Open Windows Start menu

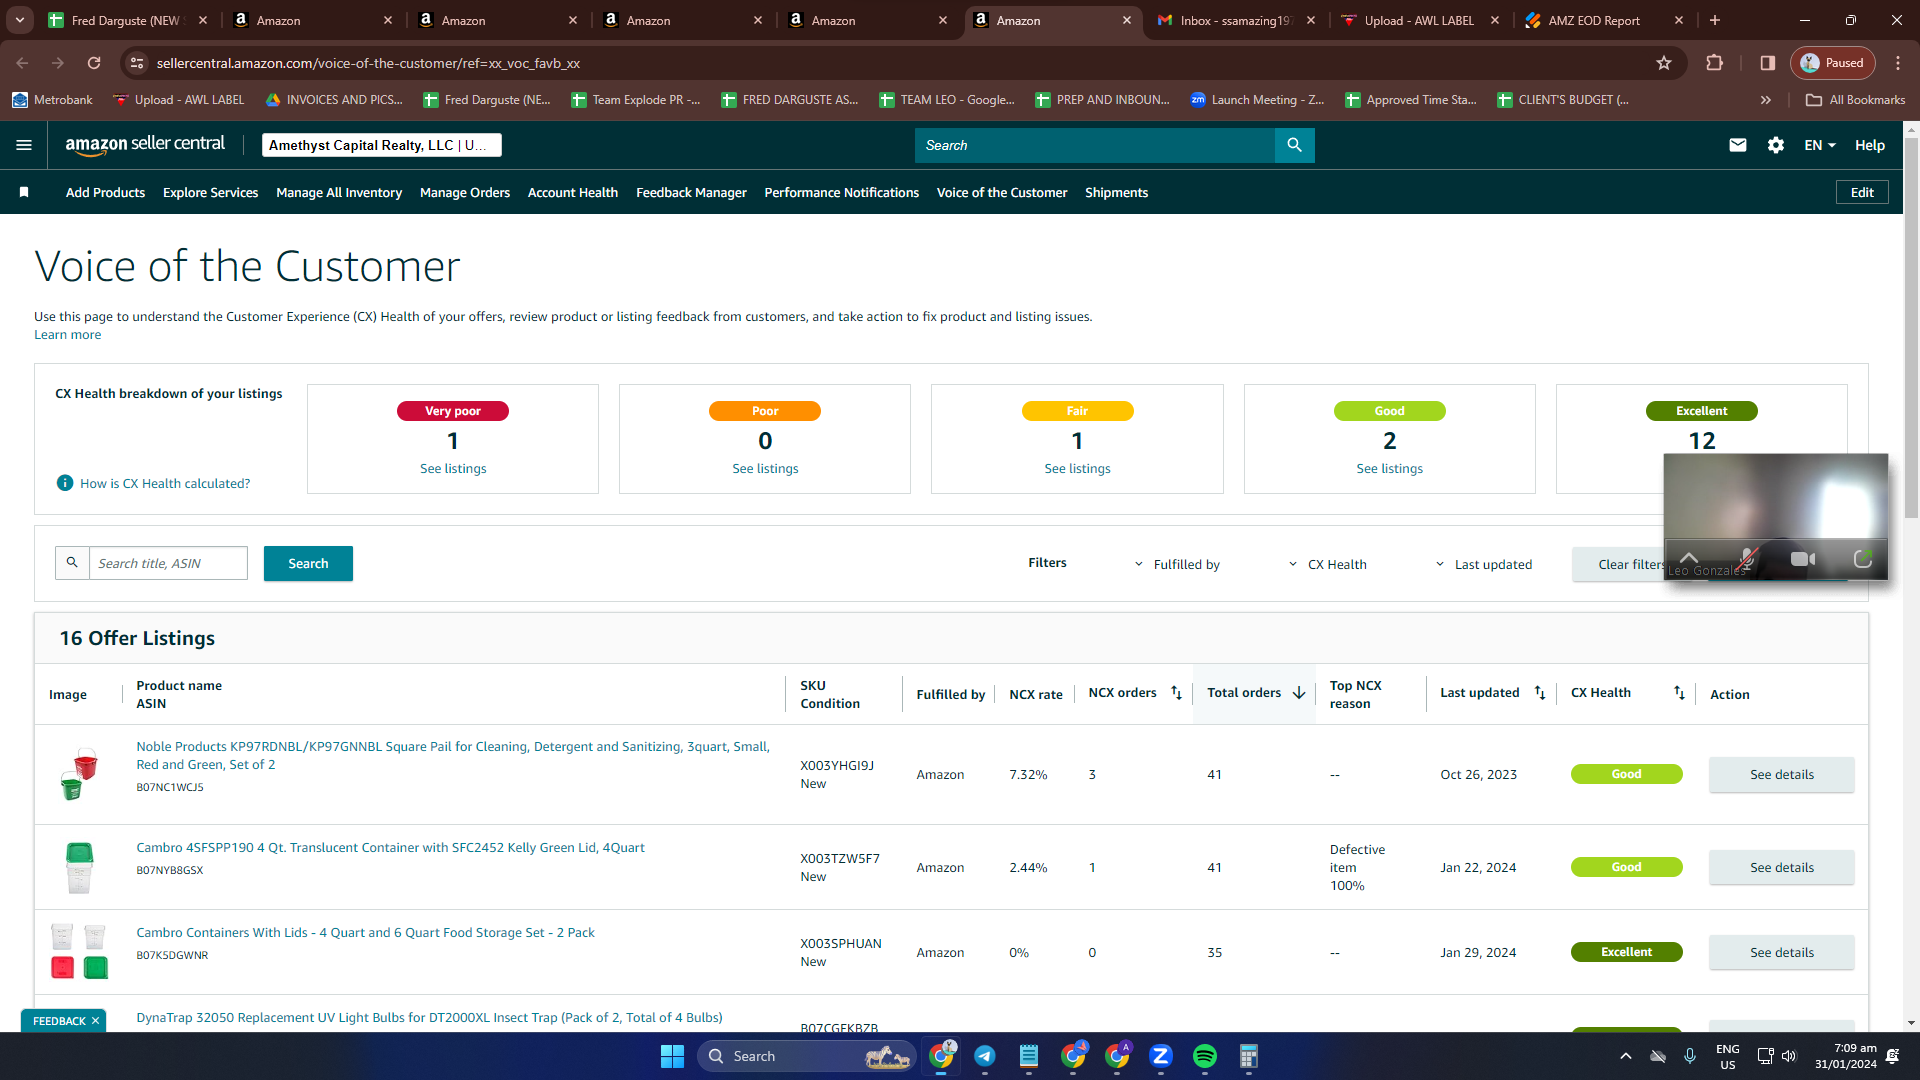click(672, 1056)
